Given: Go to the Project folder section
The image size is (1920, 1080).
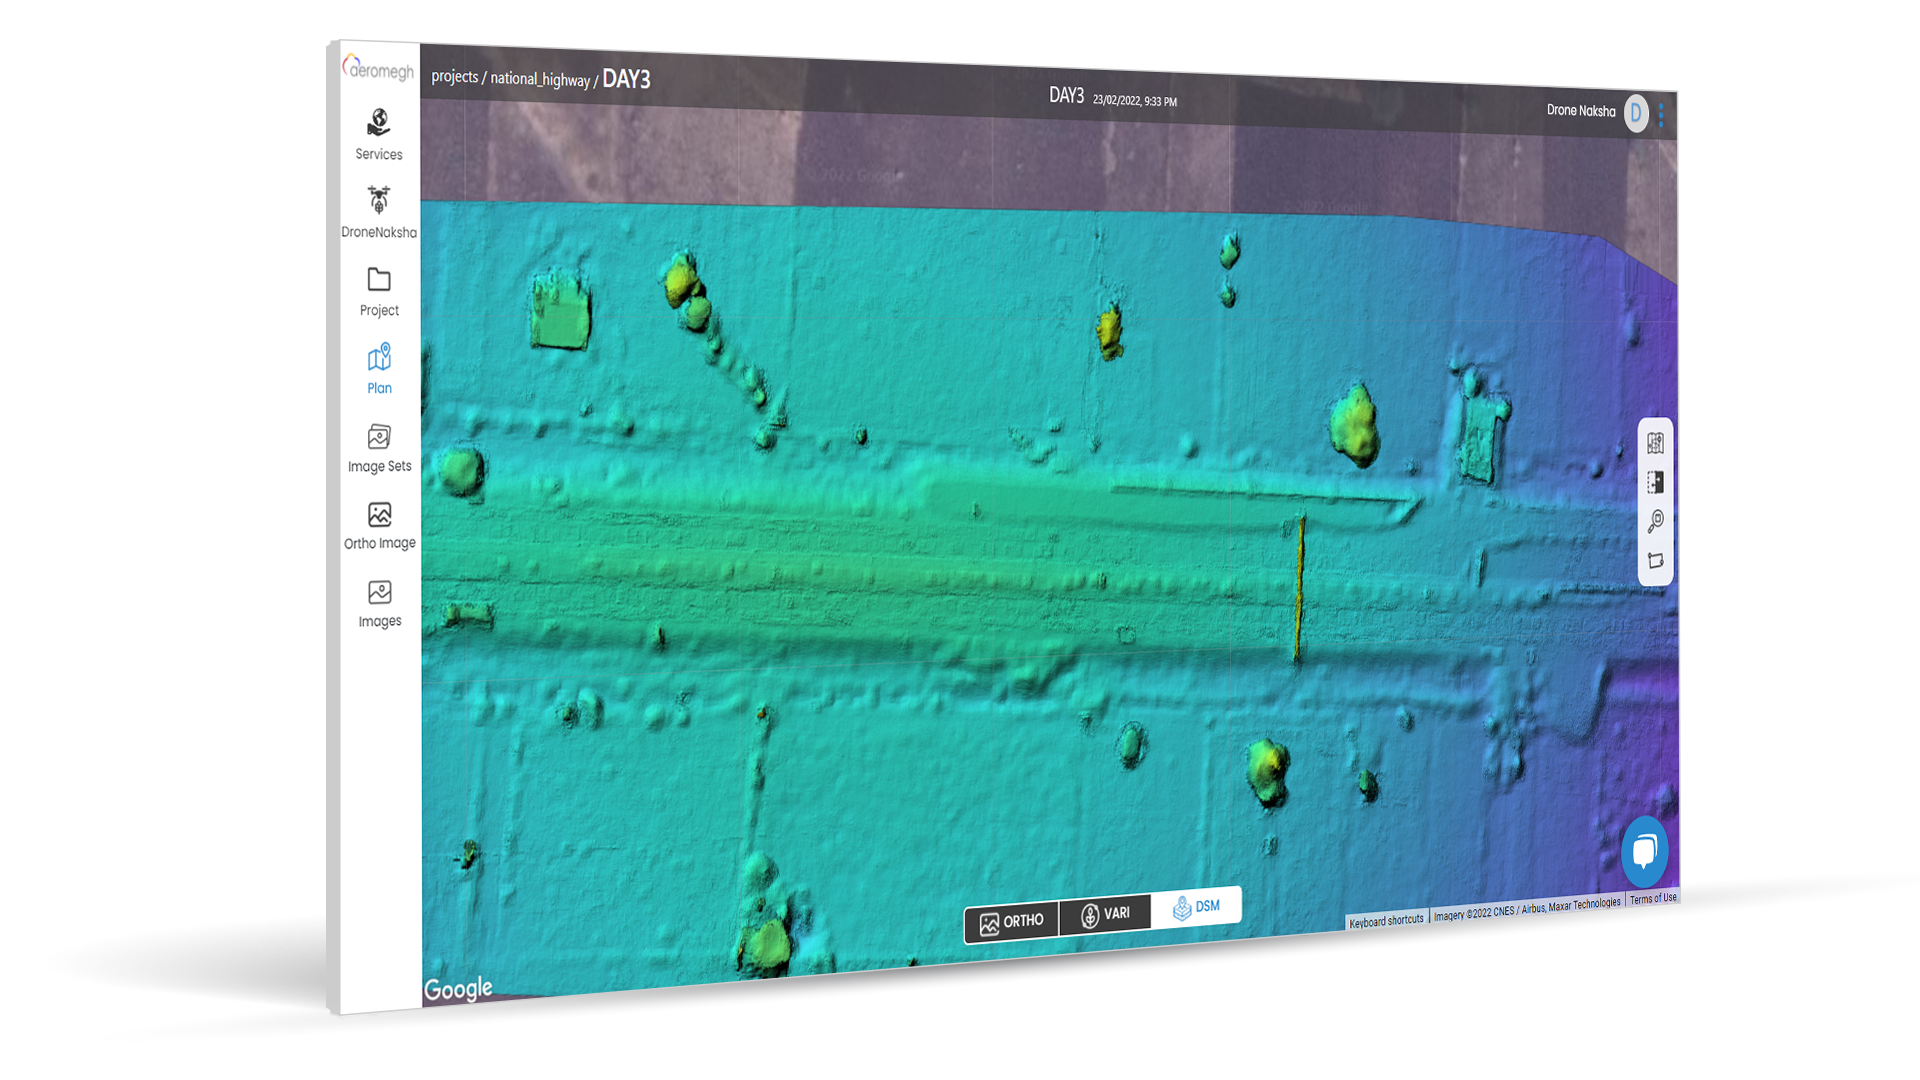Looking at the screenshot, I should [379, 290].
